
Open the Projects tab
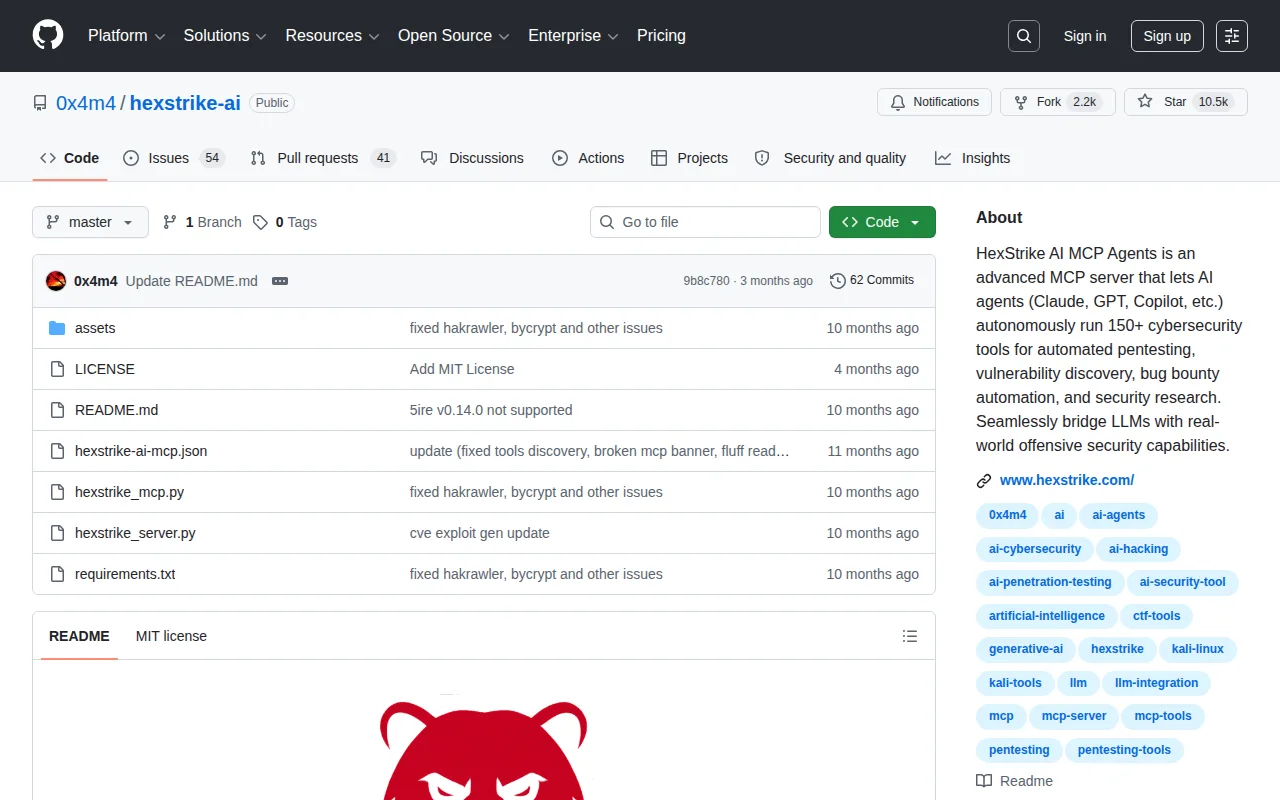(x=689, y=158)
